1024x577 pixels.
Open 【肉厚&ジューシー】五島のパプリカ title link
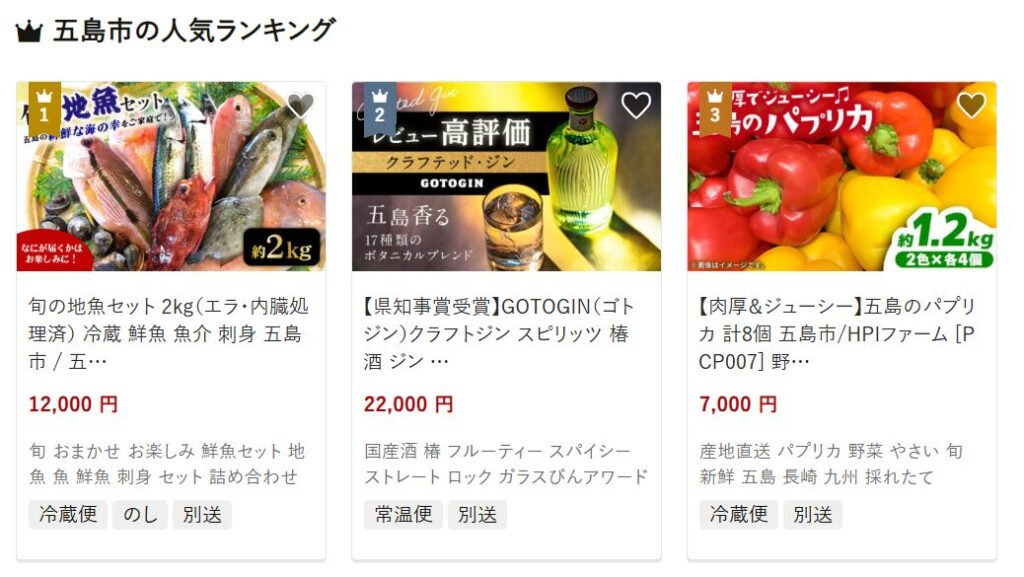[x=837, y=334]
